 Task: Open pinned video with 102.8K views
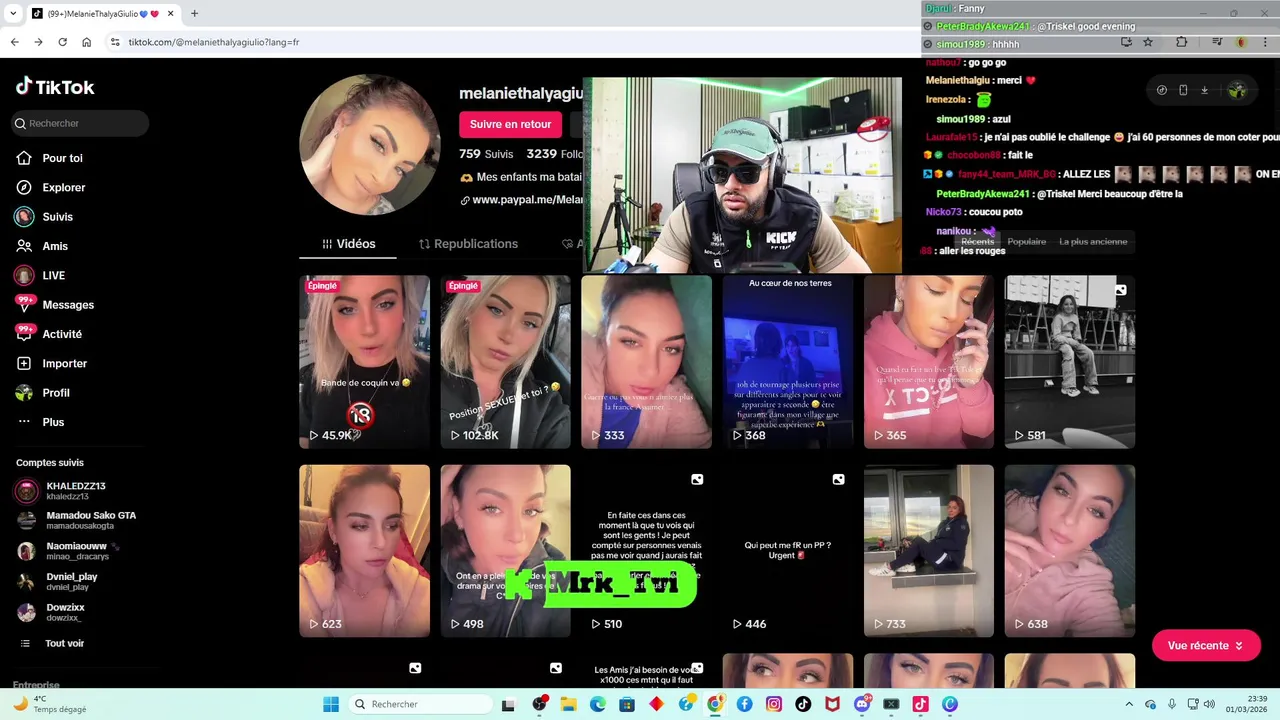pyautogui.click(x=505, y=362)
